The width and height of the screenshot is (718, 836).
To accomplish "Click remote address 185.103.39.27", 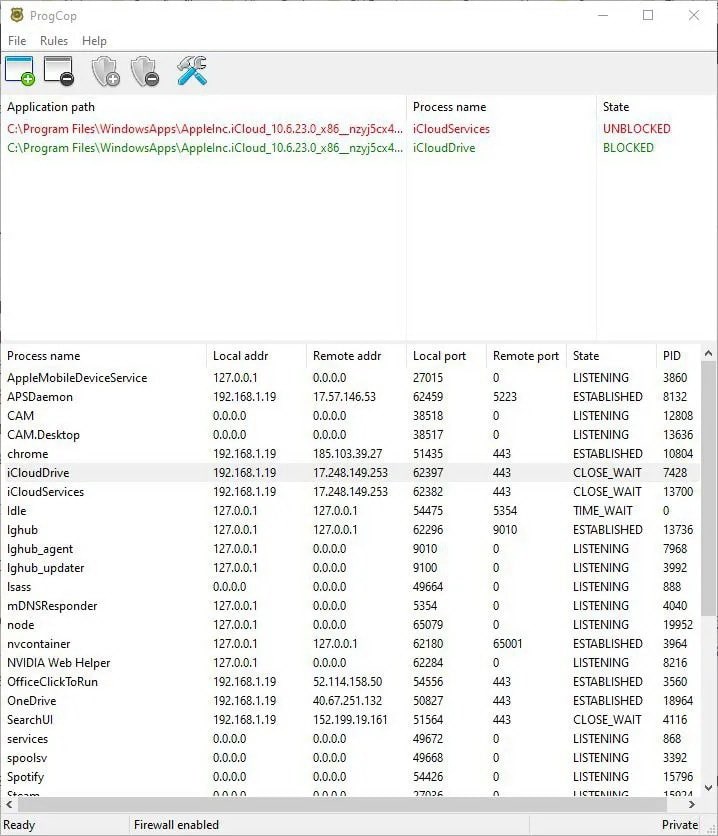I will coord(348,454).
